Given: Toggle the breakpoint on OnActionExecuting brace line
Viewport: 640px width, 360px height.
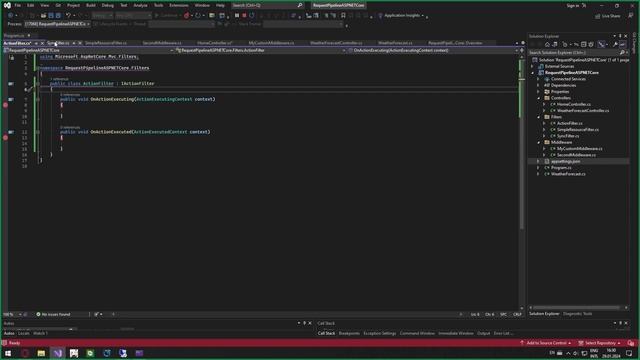Looking at the screenshot, I should pyautogui.click(x=5, y=105).
